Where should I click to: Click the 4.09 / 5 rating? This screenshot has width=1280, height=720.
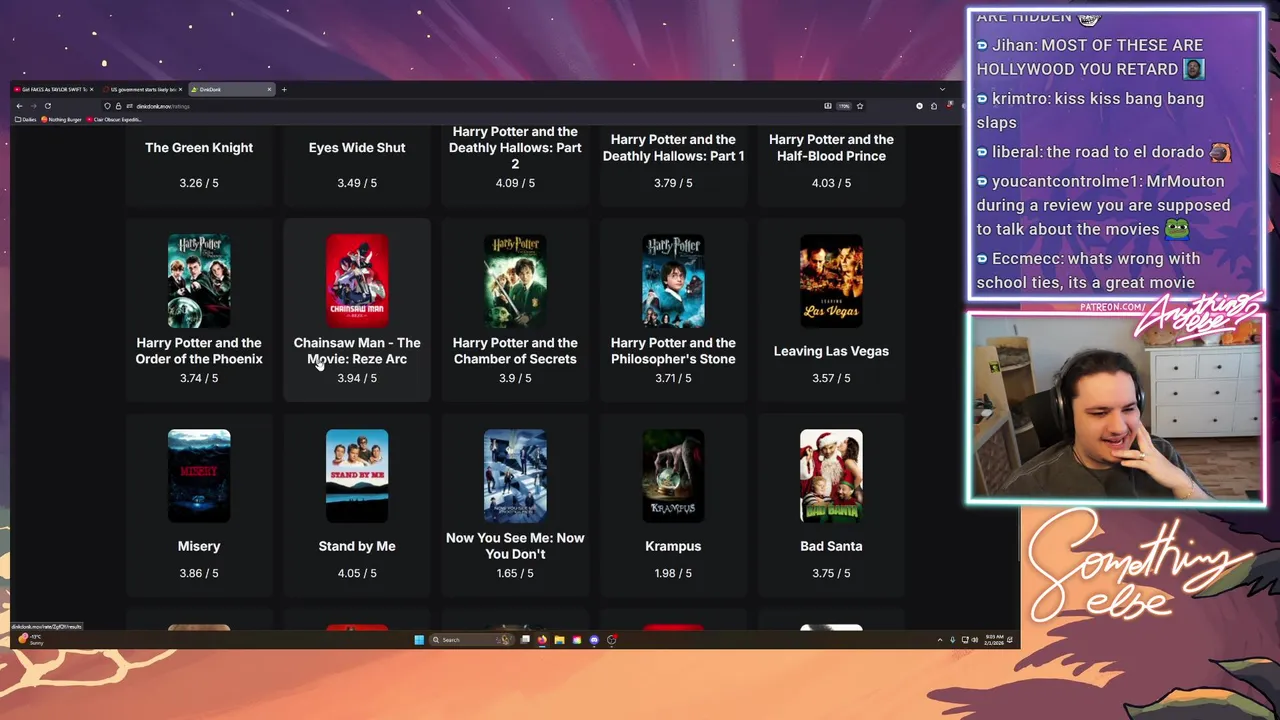[x=515, y=183]
